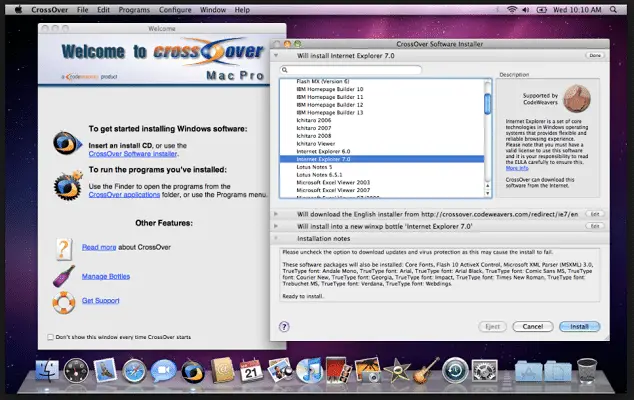Open System Preferences gear icon in dock
The image size is (634, 400).
pos(484,370)
